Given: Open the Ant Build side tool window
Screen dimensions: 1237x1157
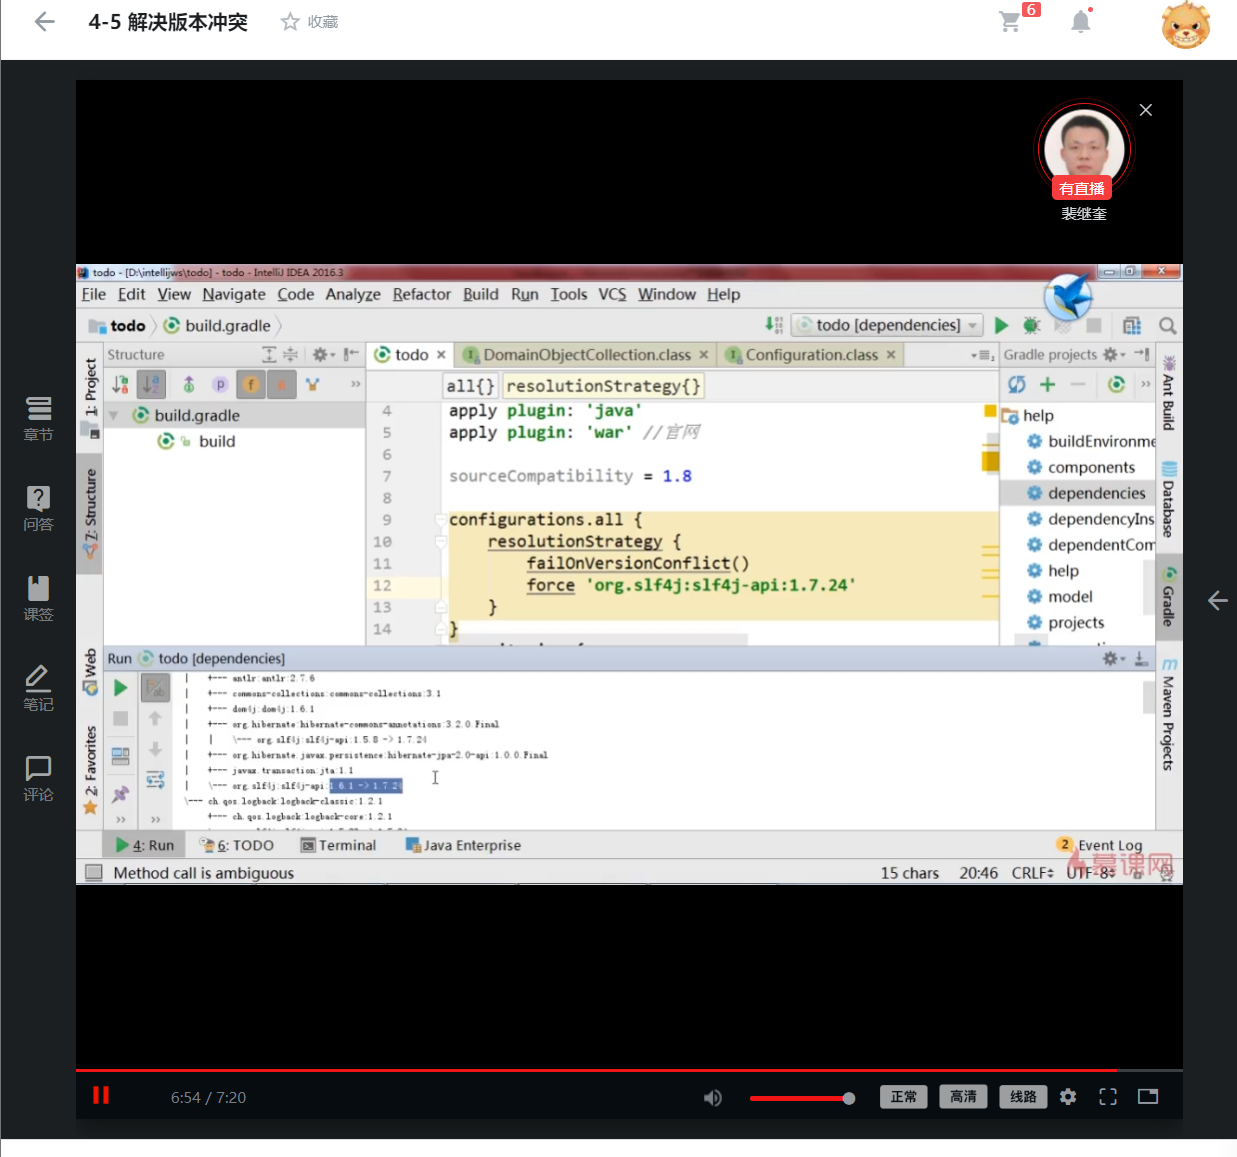Looking at the screenshot, I should pos(1168,393).
